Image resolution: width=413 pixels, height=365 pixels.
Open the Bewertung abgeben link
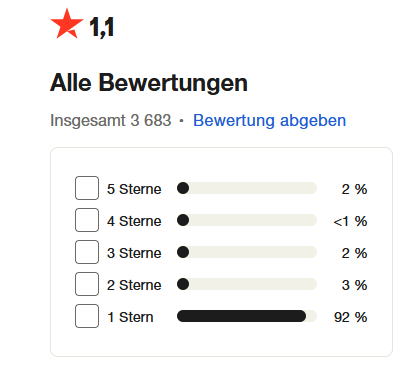click(x=269, y=120)
